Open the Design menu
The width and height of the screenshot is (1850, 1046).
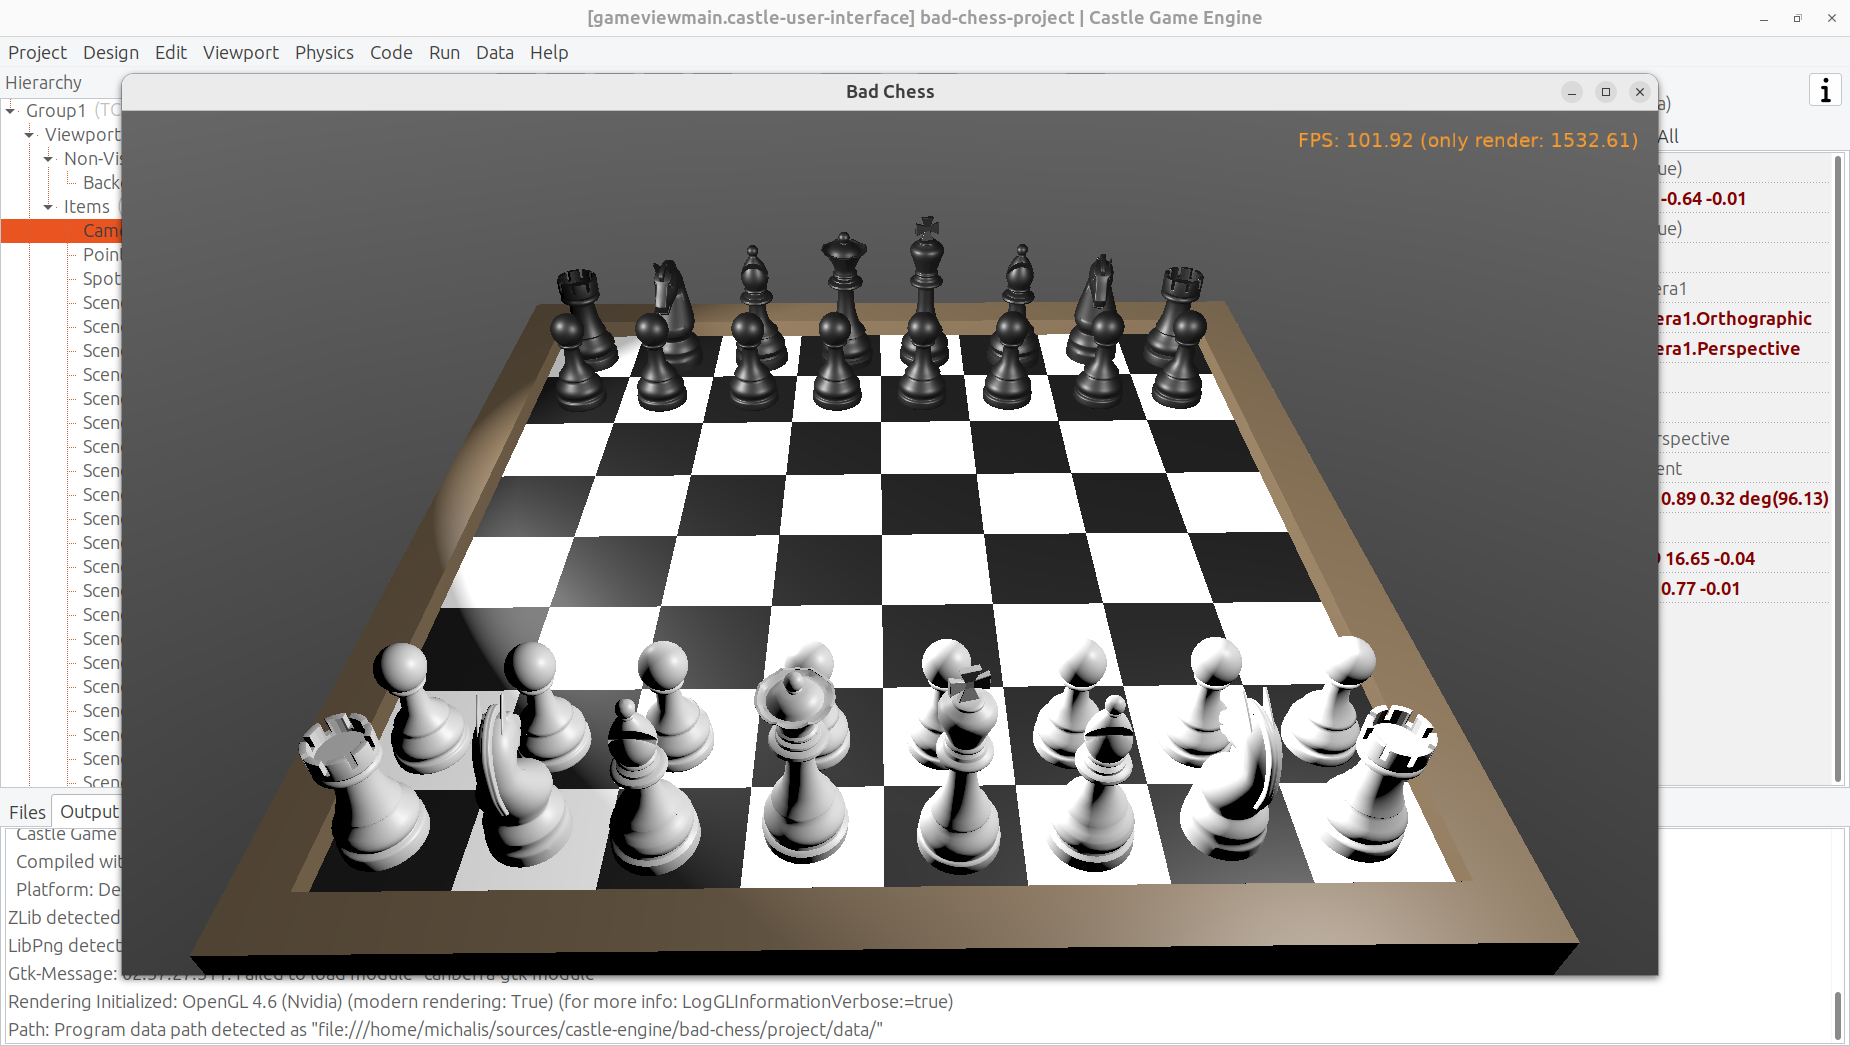[x=111, y=52]
